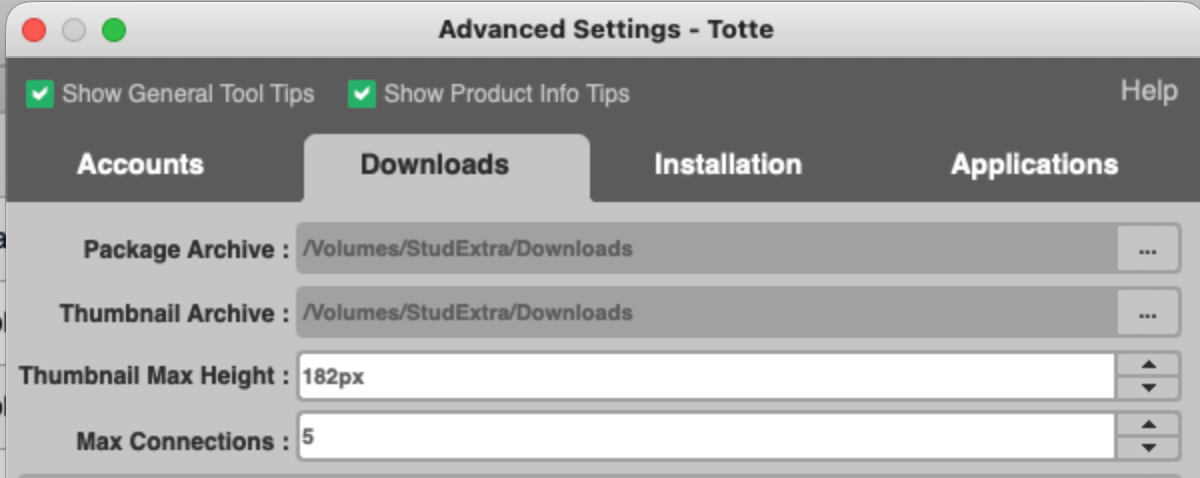Click the Package Archive path field

point(707,248)
